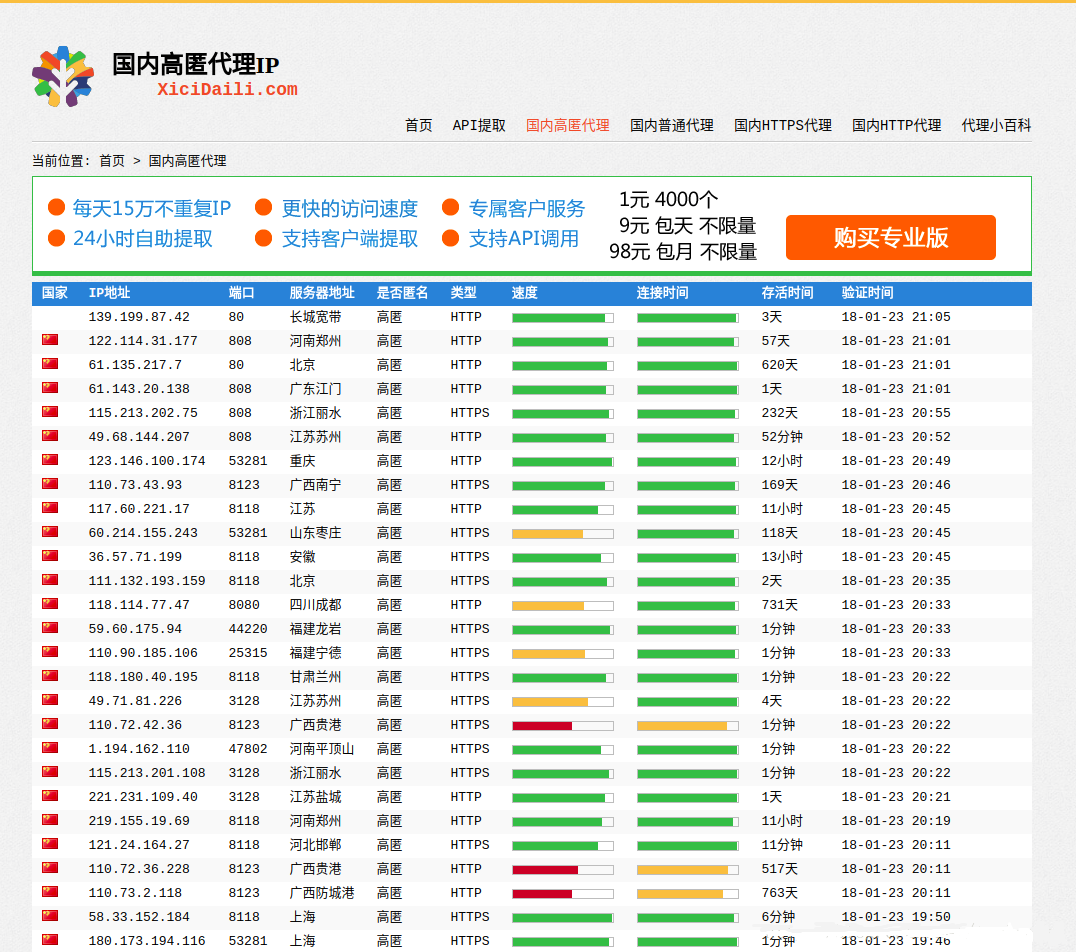Click server location 长城宽带
Image resolution: width=1076 pixels, height=952 pixels.
pos(315,316)
